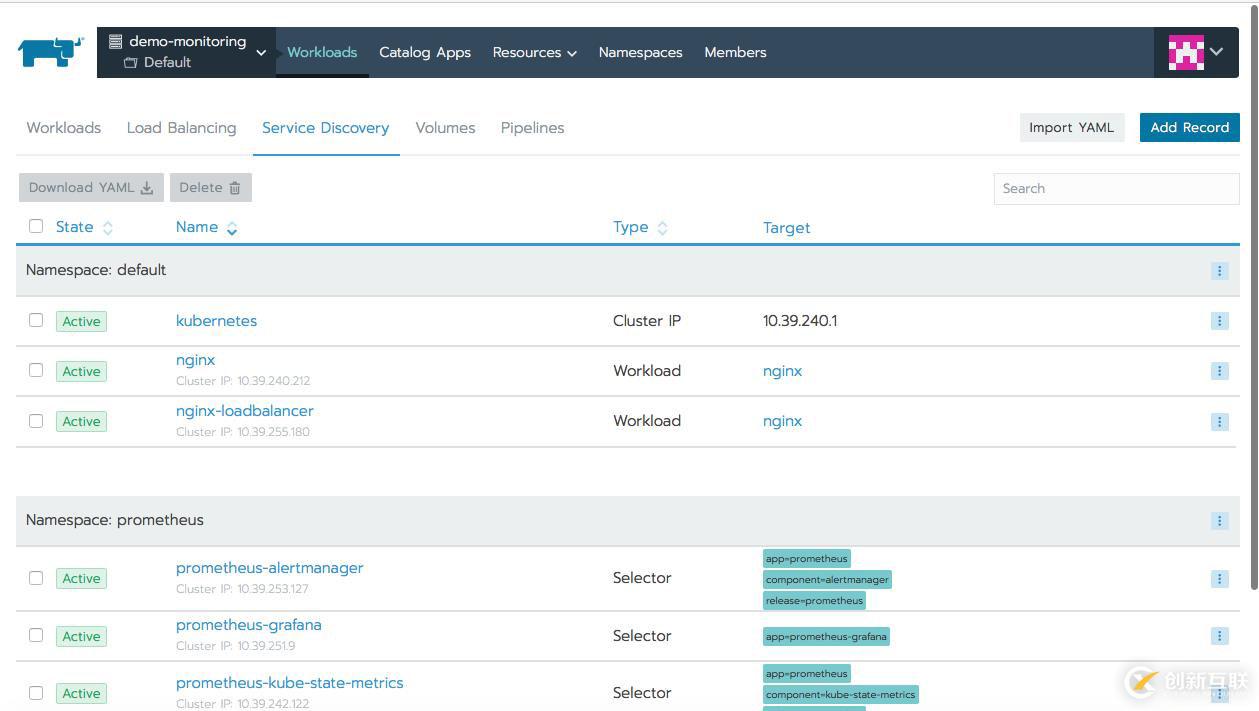This screenshot has height=711, width=1259.
Task: Open default namespace actions menu
Action: 1219,271
